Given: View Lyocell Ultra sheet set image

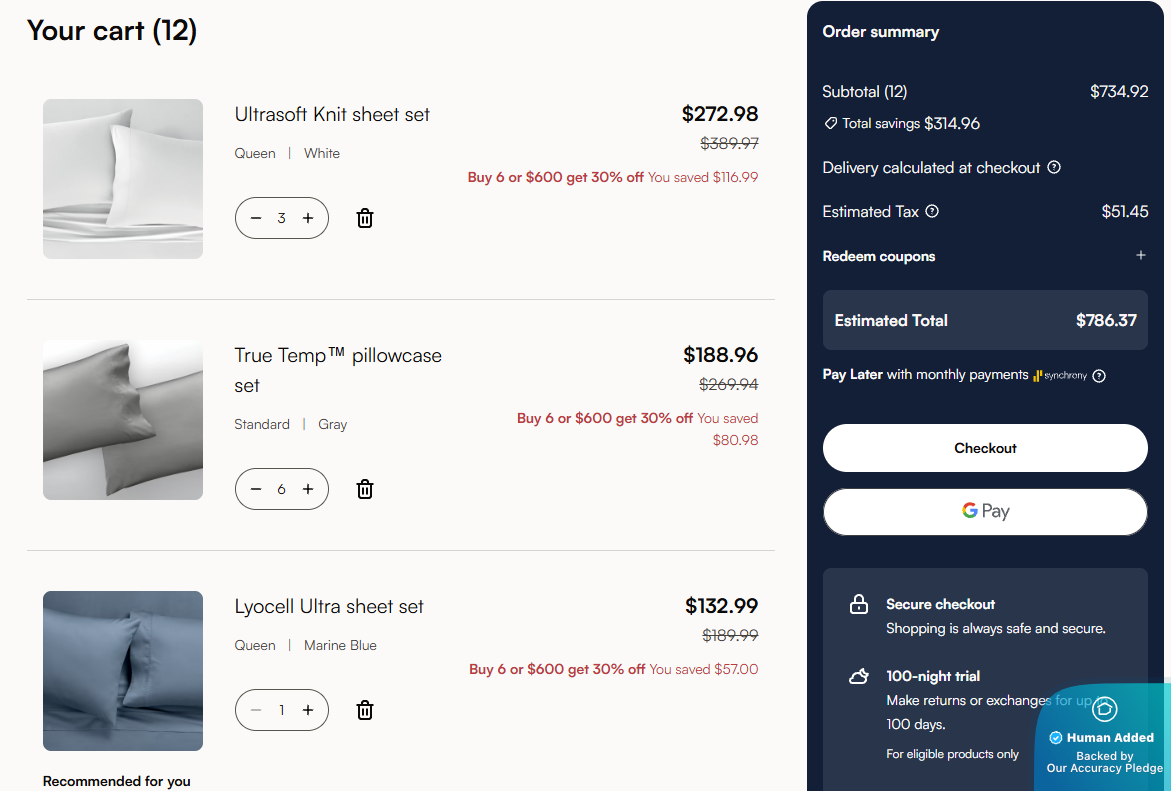Looking at the screenshot, I should pyautogui.click(x=123, y=671).
